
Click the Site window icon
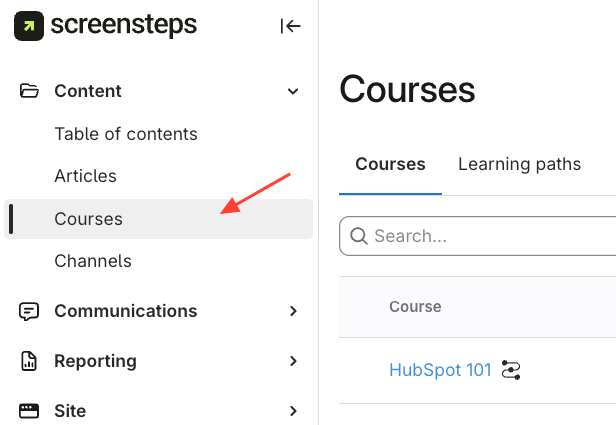click(x=29, y=411)
